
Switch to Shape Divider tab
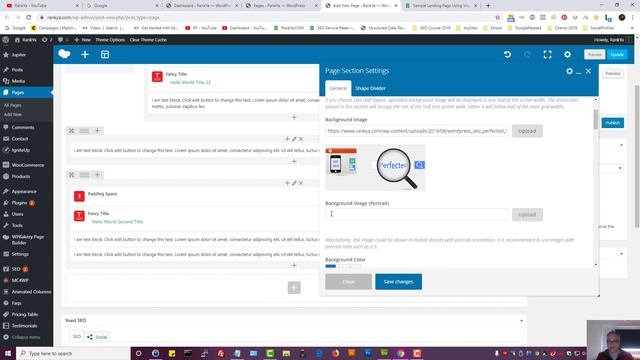(x=370, y=88)
